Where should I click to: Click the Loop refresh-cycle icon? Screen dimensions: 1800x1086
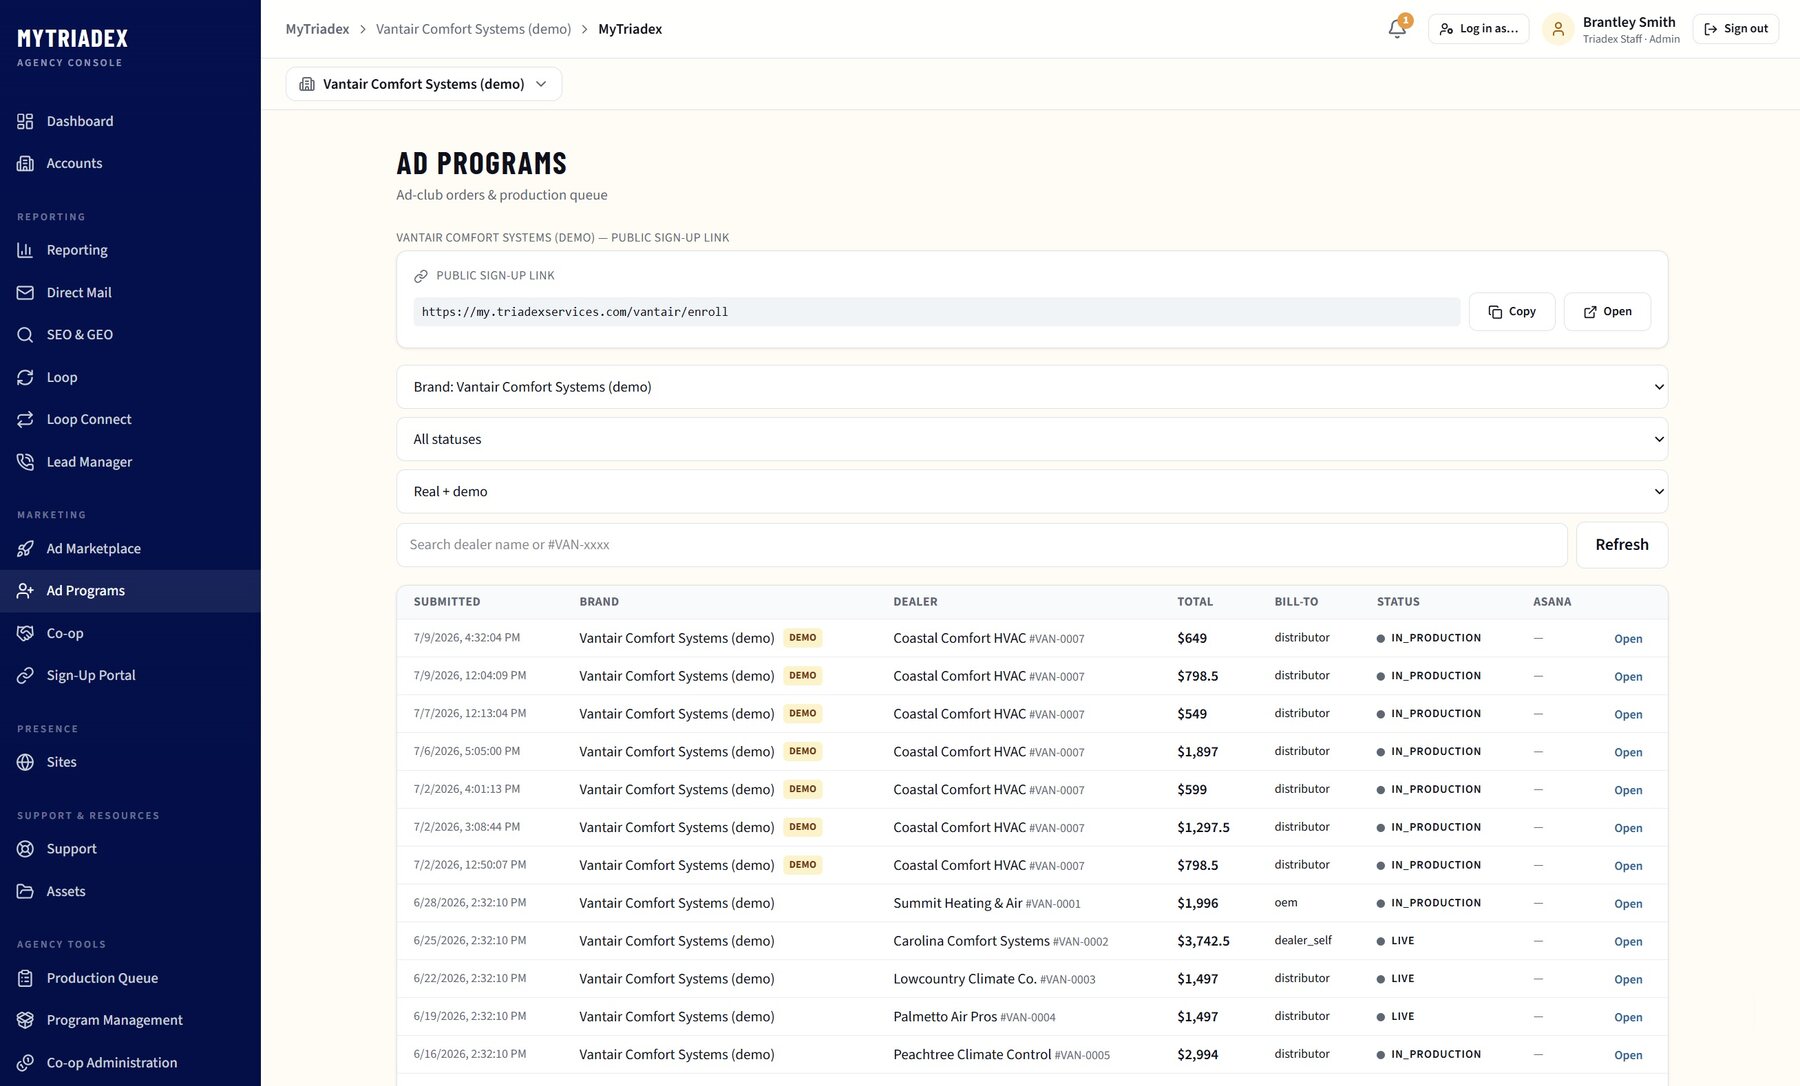tap(25, 377)
